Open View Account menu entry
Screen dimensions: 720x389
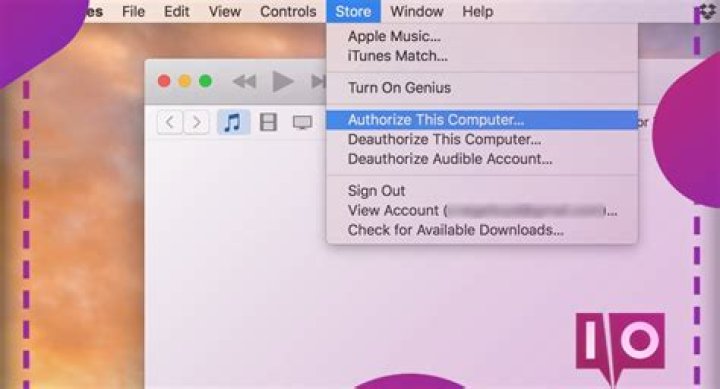pyautogui.click(x=482, y=210)
